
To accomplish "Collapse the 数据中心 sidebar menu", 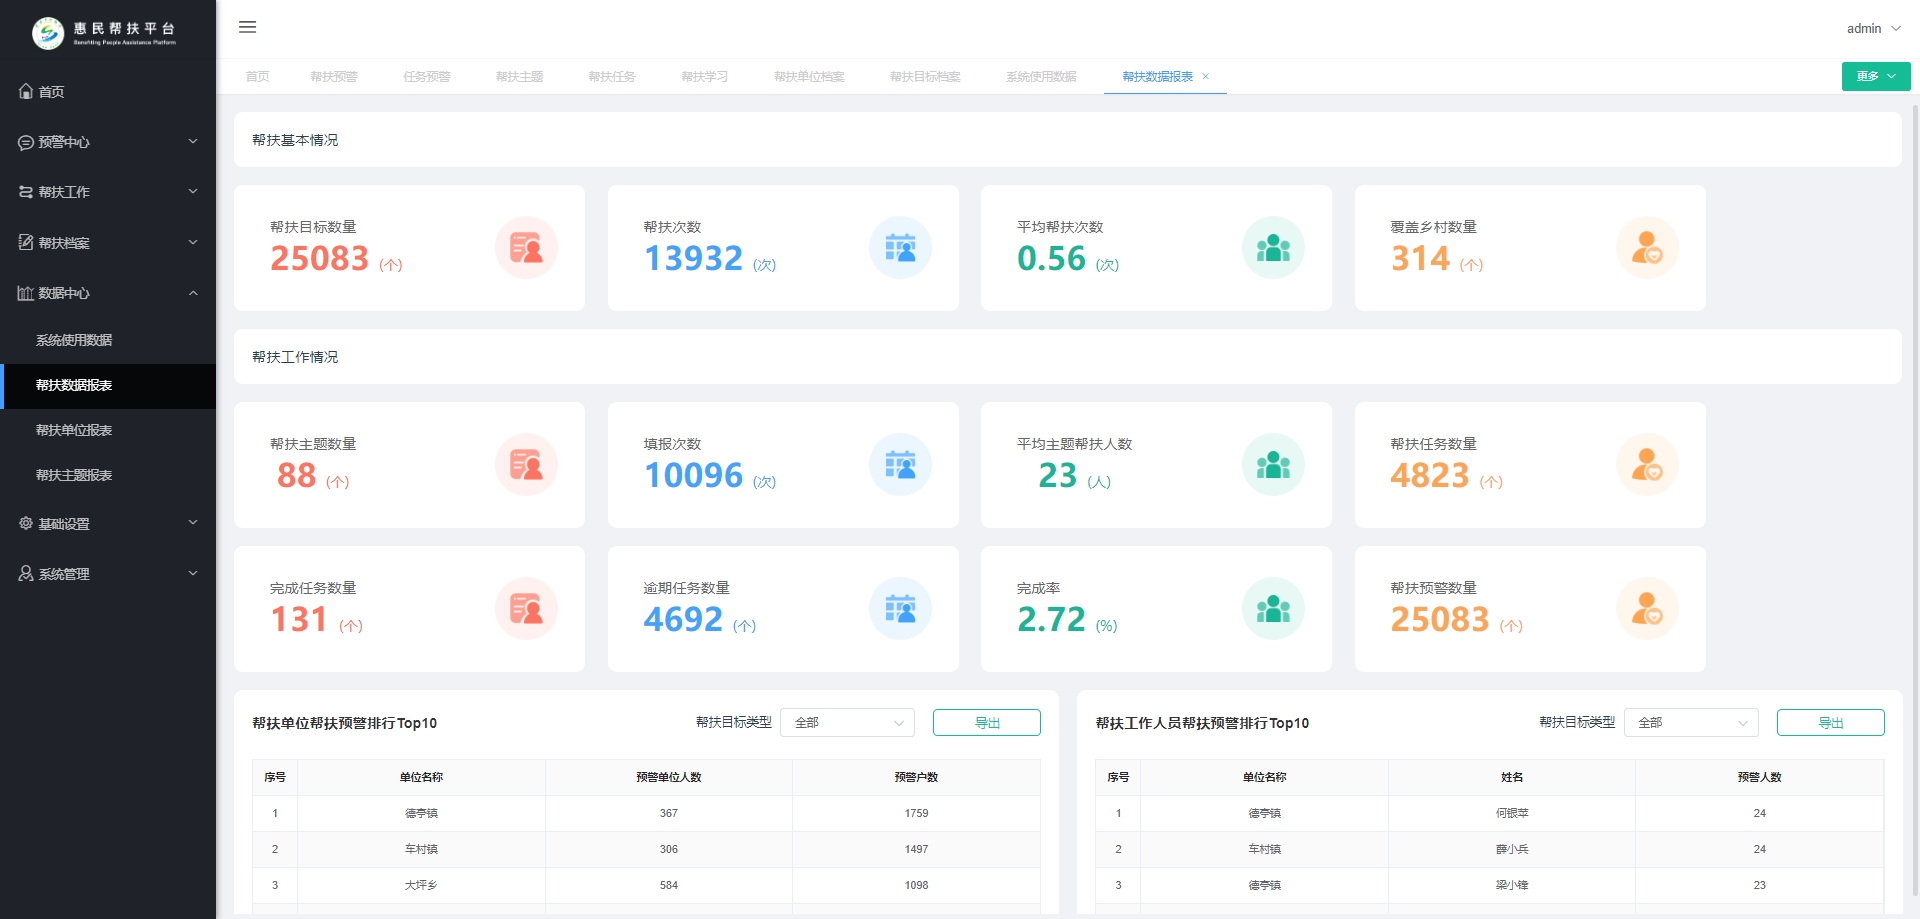I will (108, 293).
